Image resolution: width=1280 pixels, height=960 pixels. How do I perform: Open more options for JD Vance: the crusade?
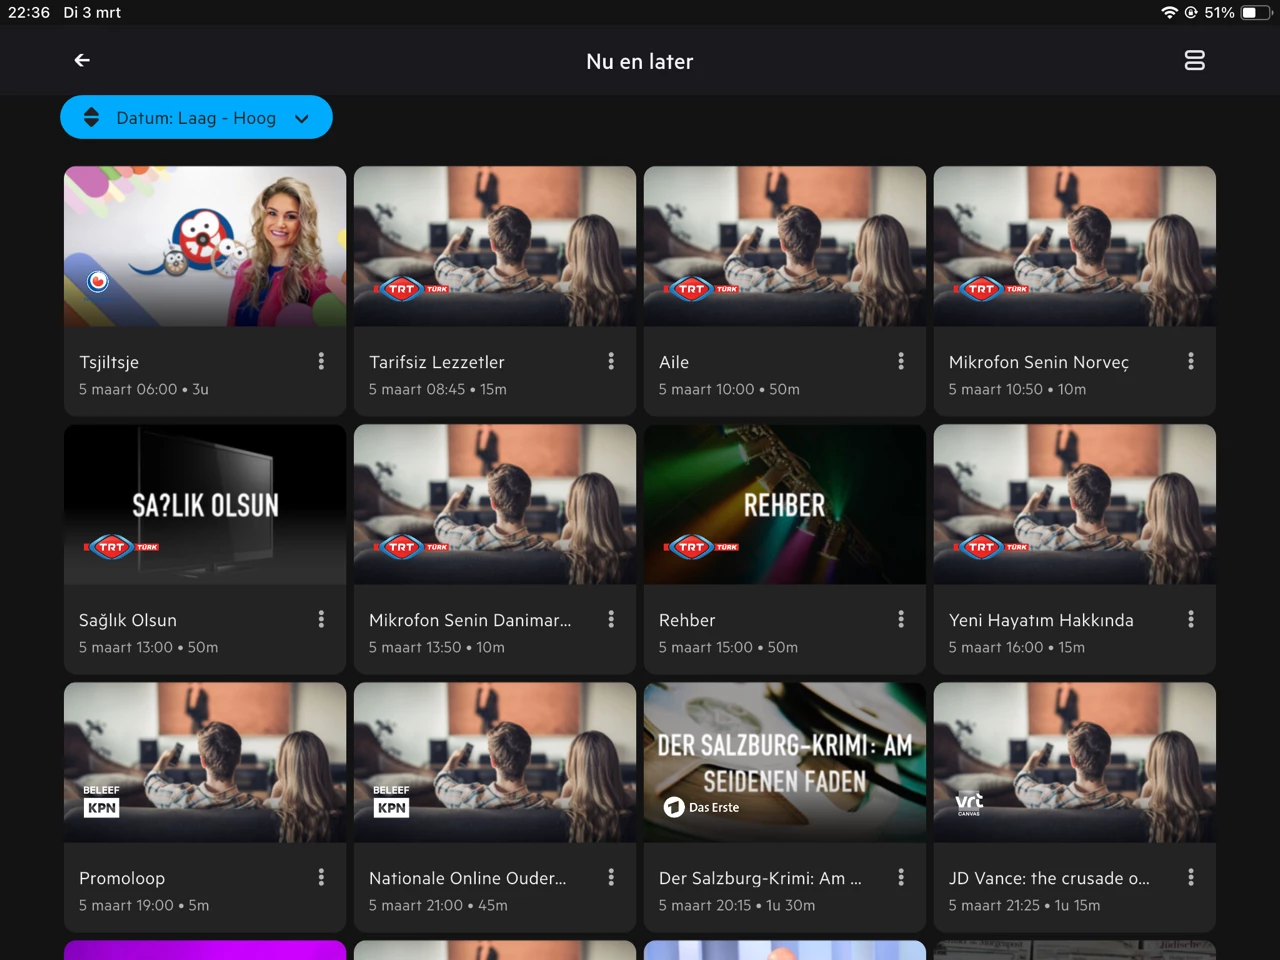[x=1191, y=877]
